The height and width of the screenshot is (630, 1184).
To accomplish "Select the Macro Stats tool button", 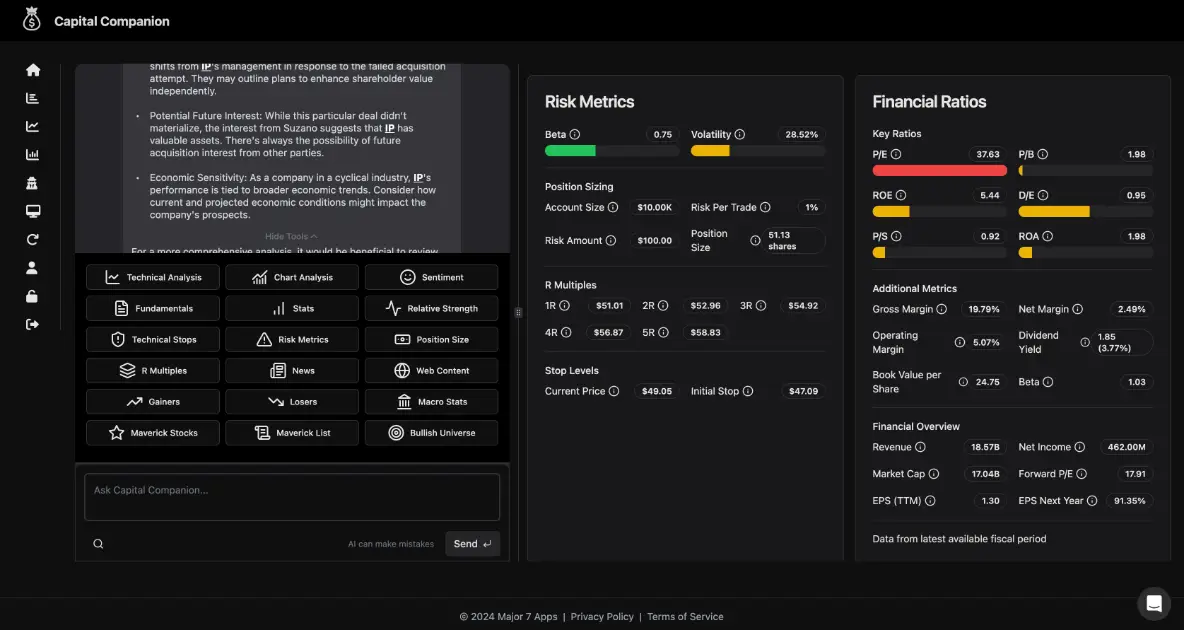I will tap(431, 402).
